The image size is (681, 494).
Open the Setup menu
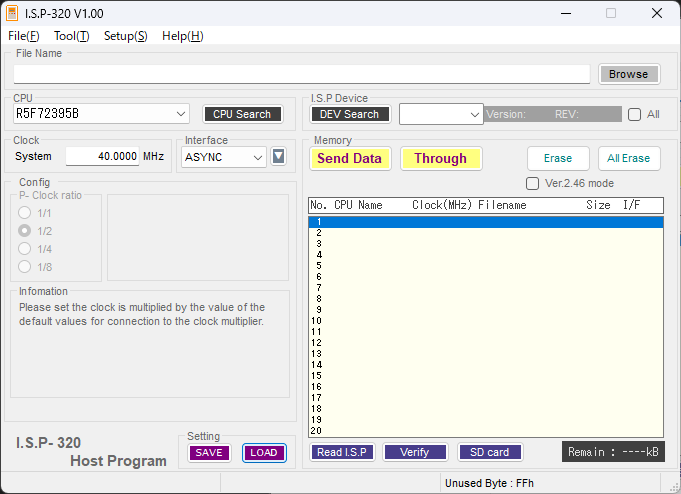125,36
